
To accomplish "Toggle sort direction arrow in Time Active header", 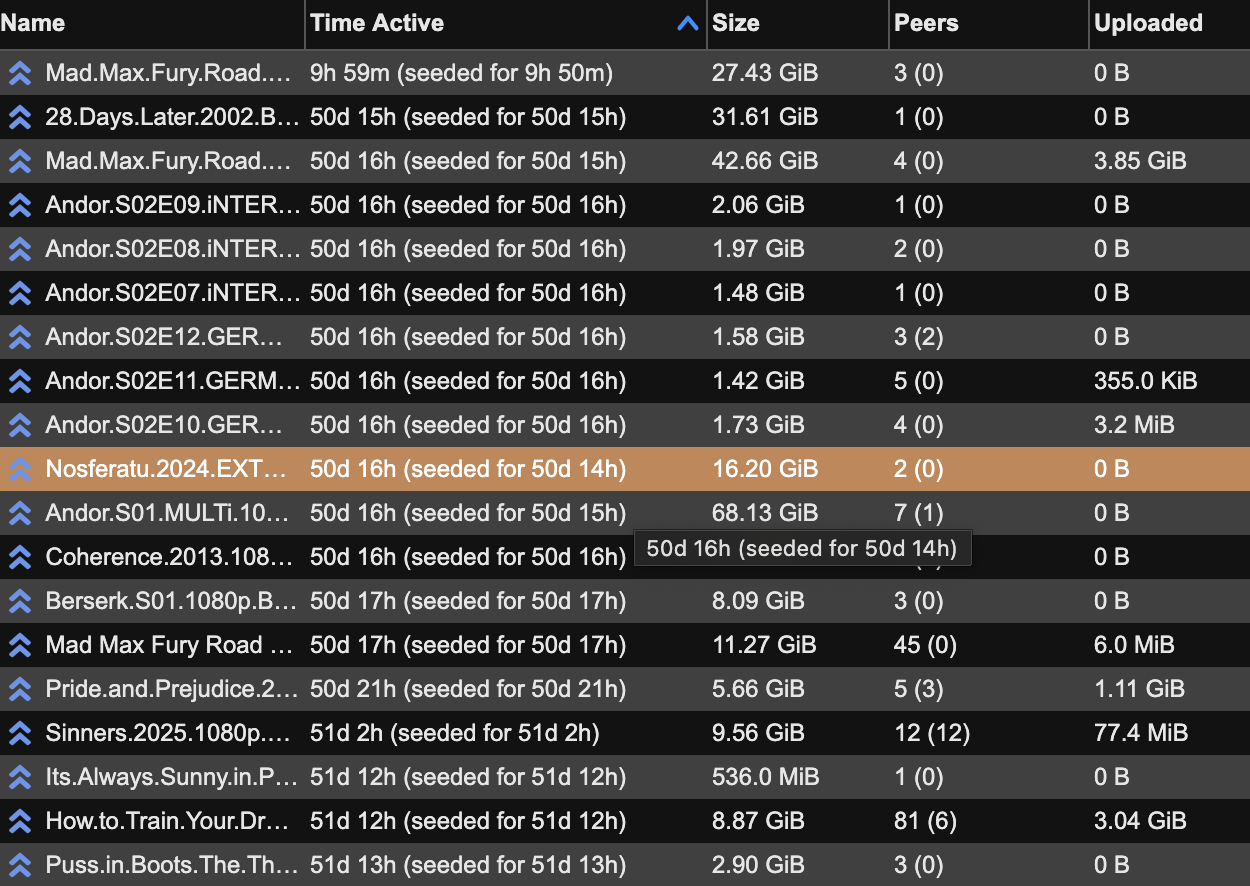I will (x=687, y=23).
